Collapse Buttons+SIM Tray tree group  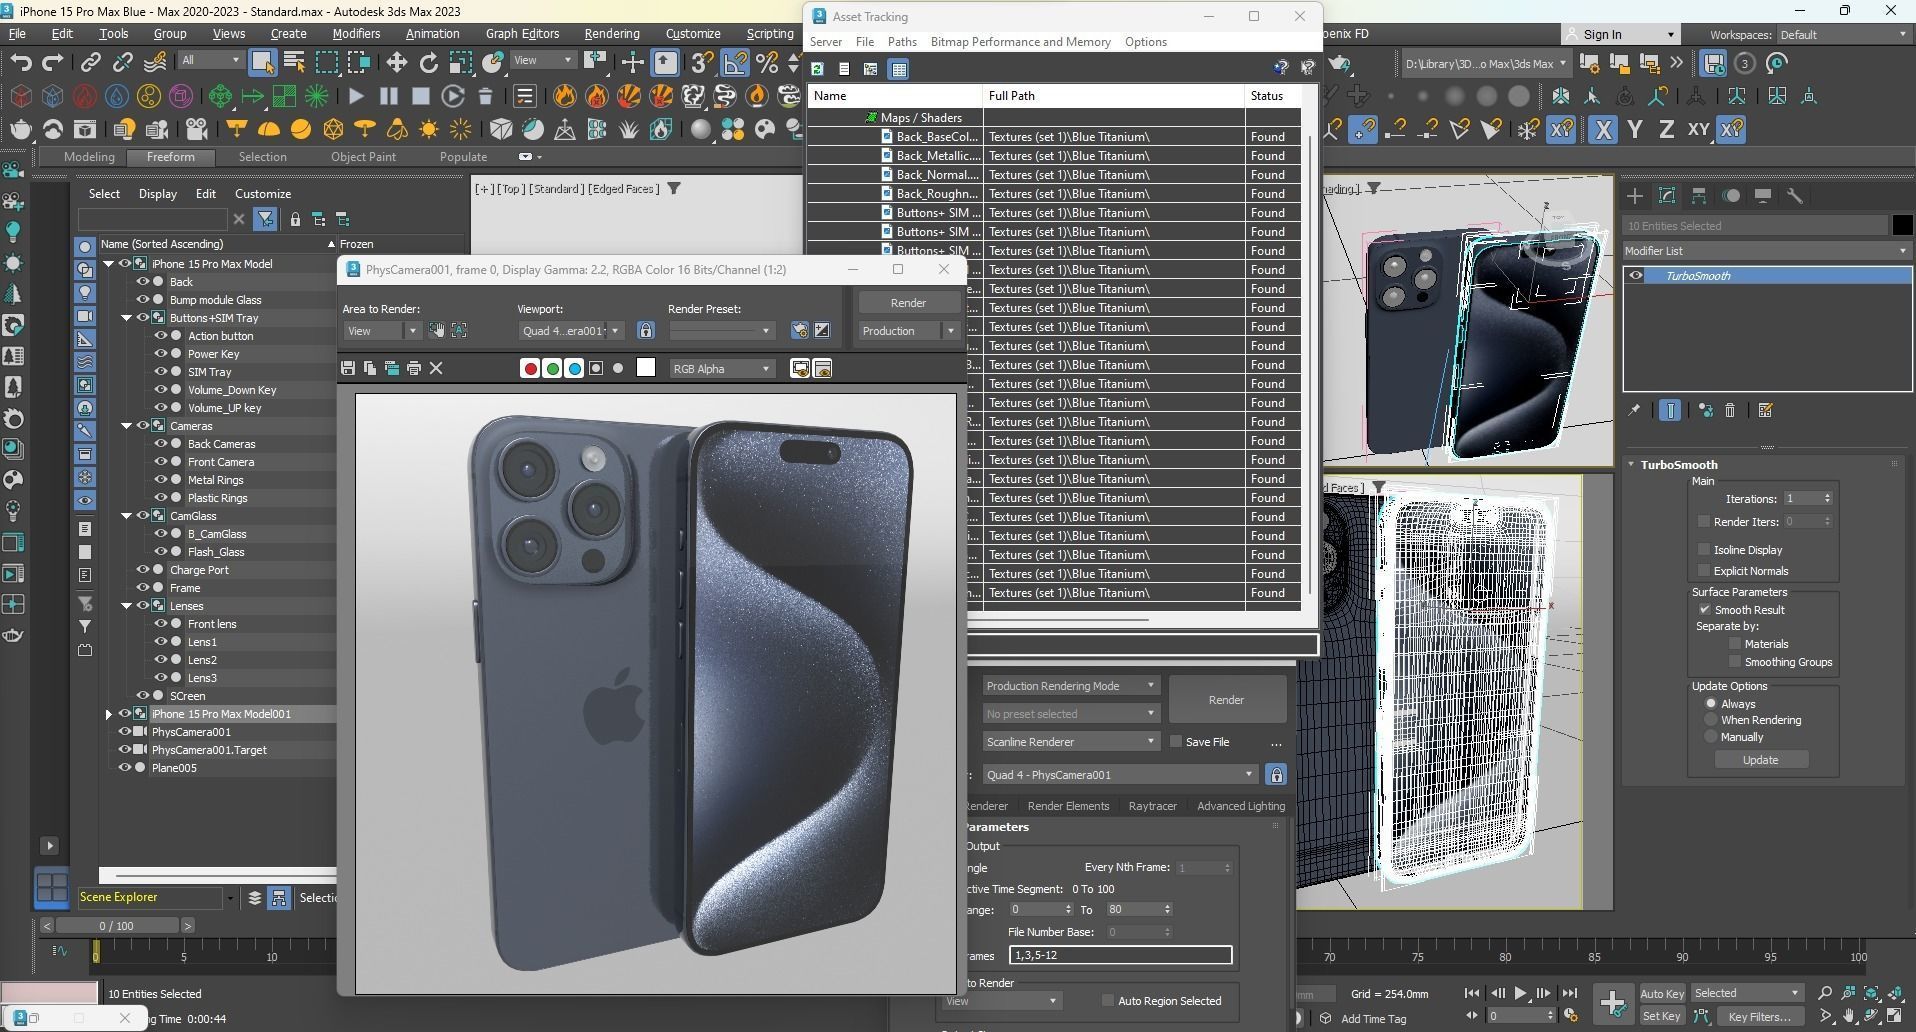coord(127,318)
